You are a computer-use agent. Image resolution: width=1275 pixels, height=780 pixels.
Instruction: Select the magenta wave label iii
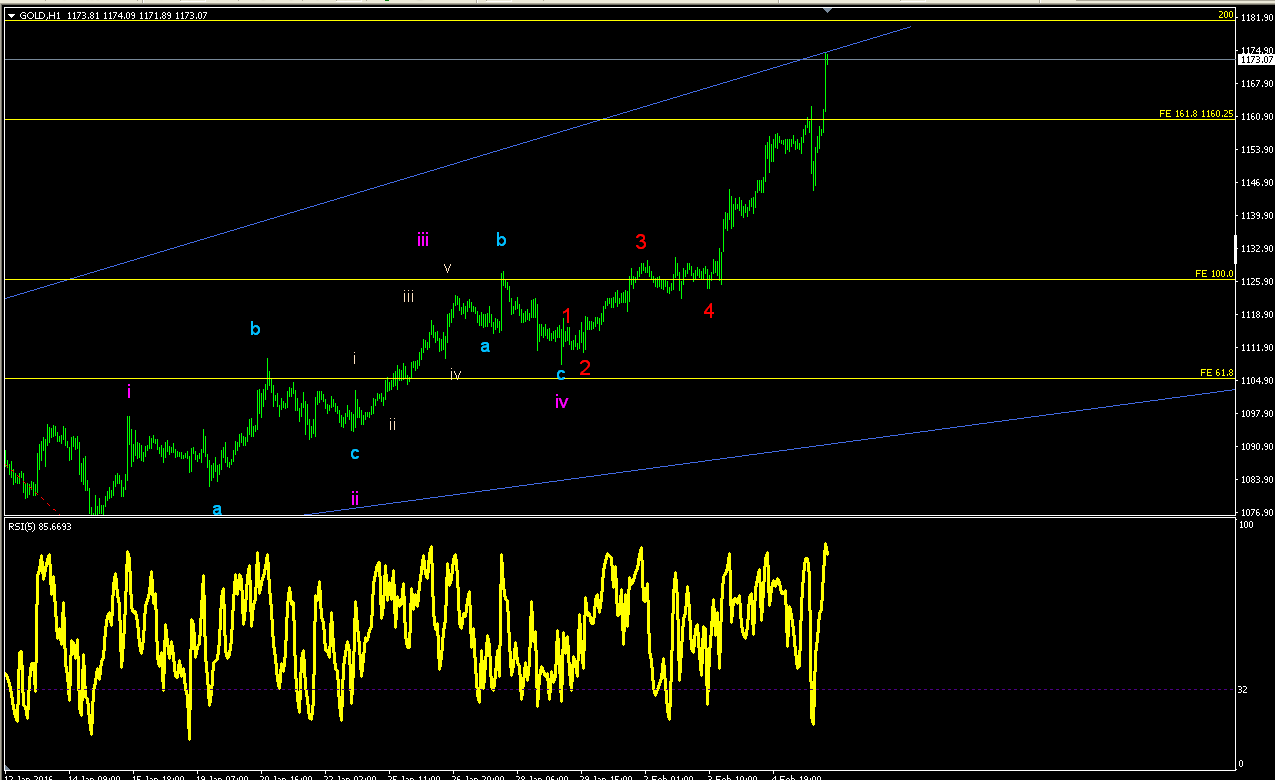[423, 239]
